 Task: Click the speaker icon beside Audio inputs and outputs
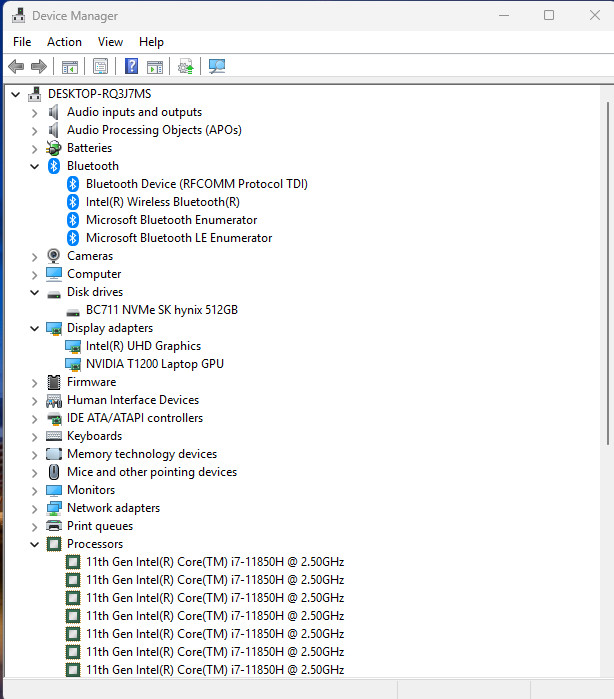coord(54,112)
